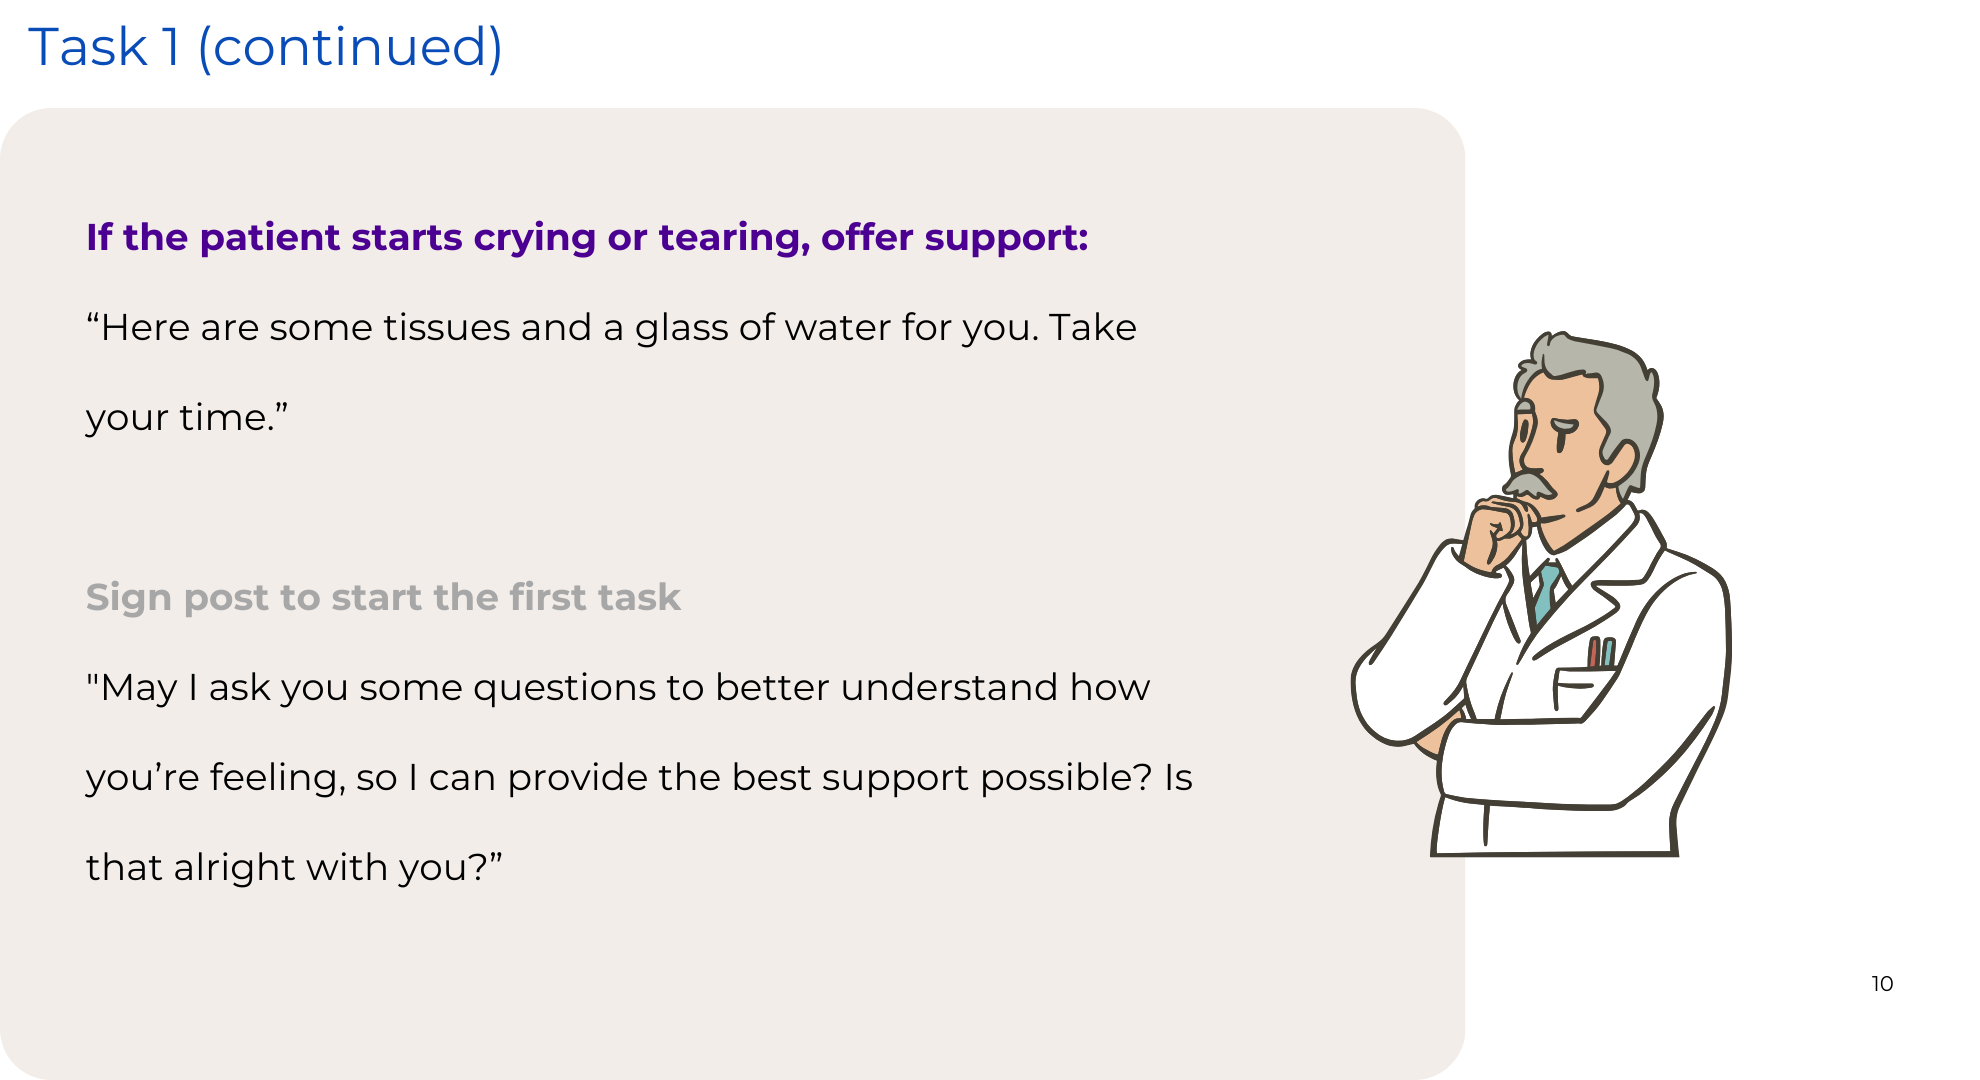1980x1080 pixels.
Task: Select the grey "Sign post to start" heading
Action: coord(383,597)
